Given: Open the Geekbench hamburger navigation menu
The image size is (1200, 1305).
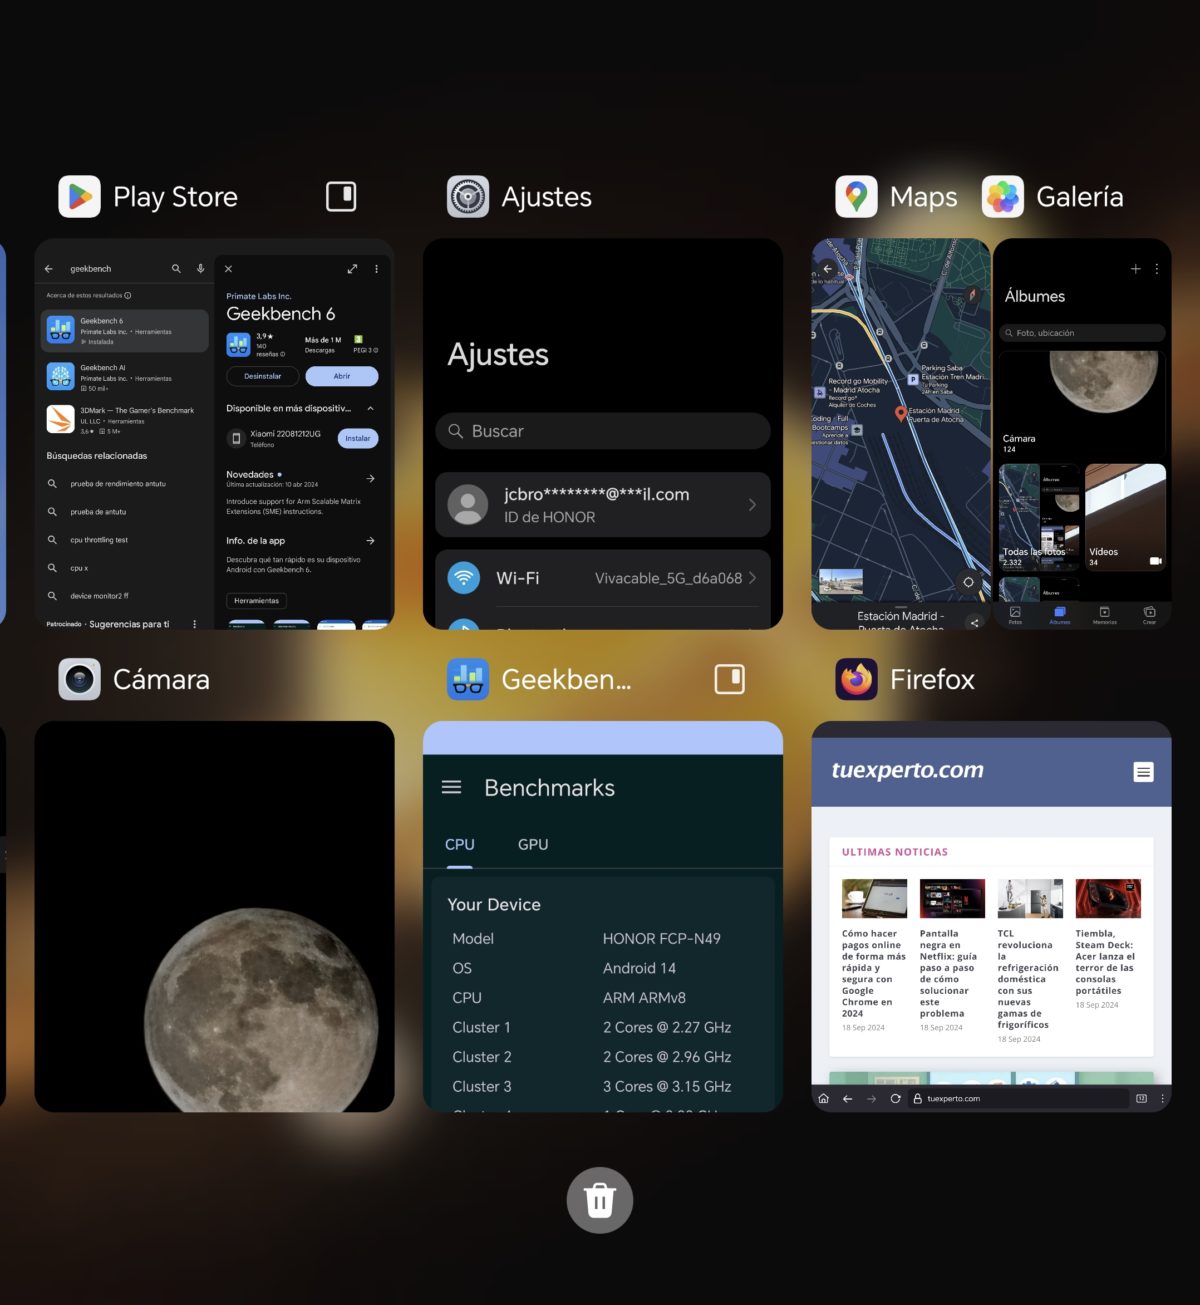Looking at the screenshot, I should [x=451, y=787].
